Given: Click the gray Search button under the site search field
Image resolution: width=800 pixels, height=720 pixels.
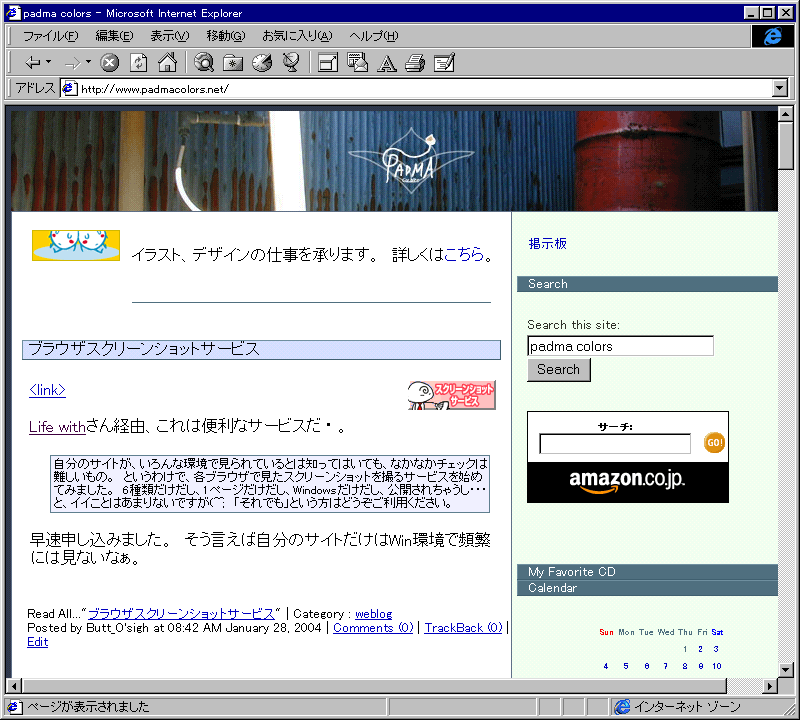Looking at the screenshot, I should 559,369.
